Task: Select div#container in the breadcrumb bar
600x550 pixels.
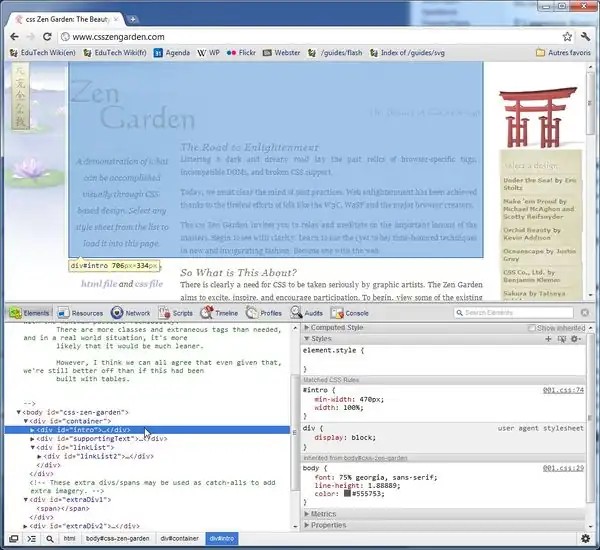Action: pos(180,539)
